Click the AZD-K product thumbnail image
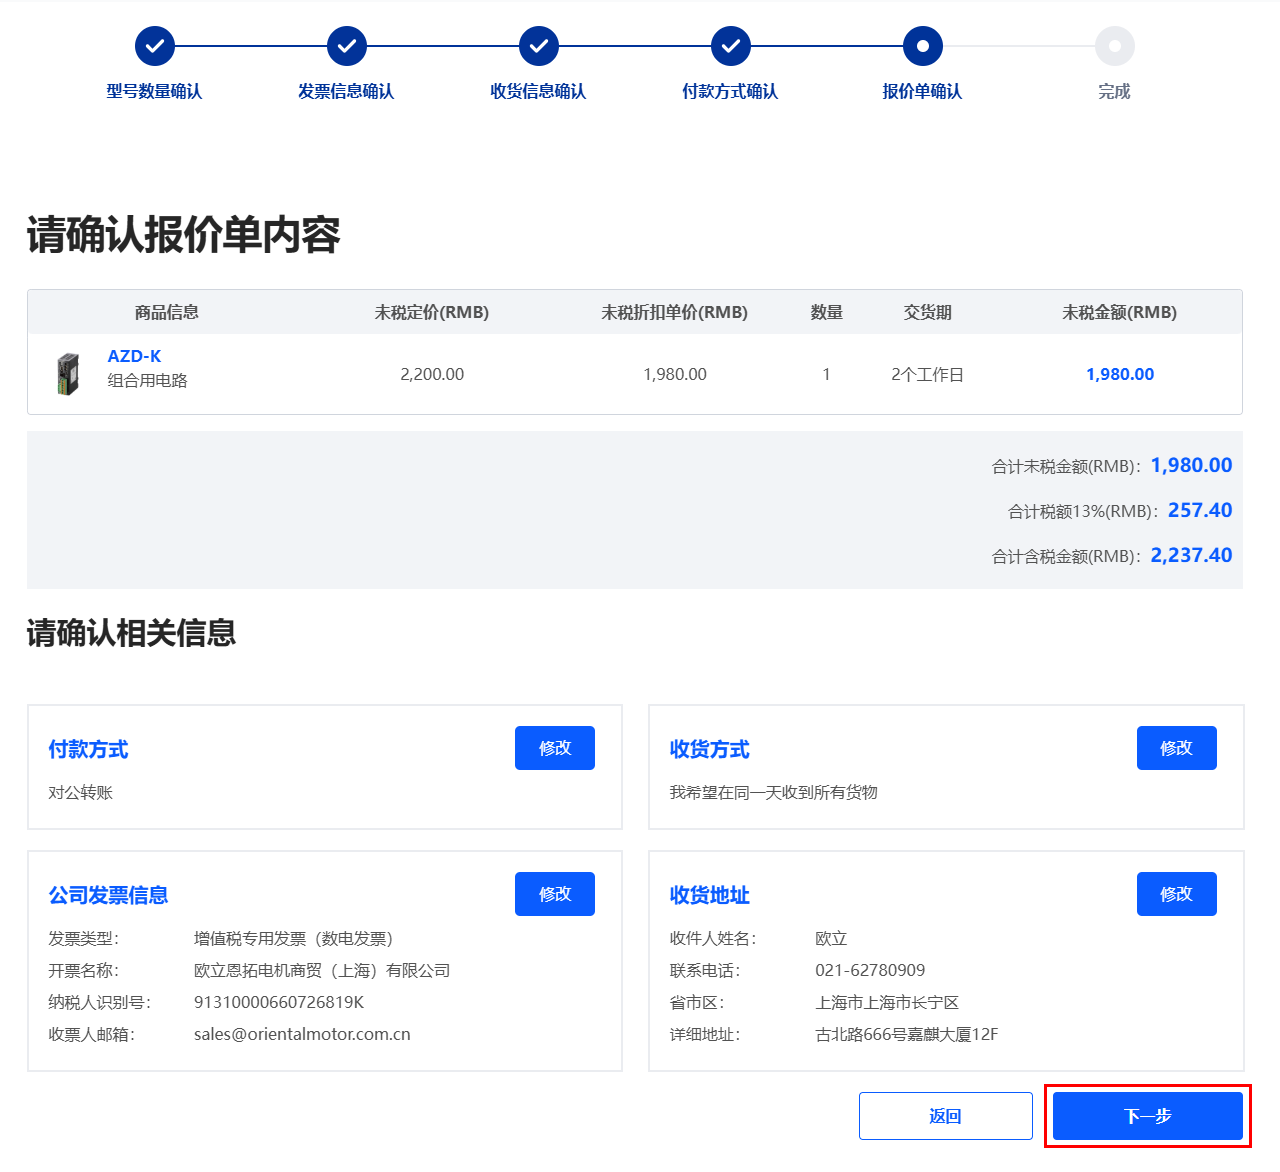This screenshot has width=1280, height=1172. (x=68, y=374)
